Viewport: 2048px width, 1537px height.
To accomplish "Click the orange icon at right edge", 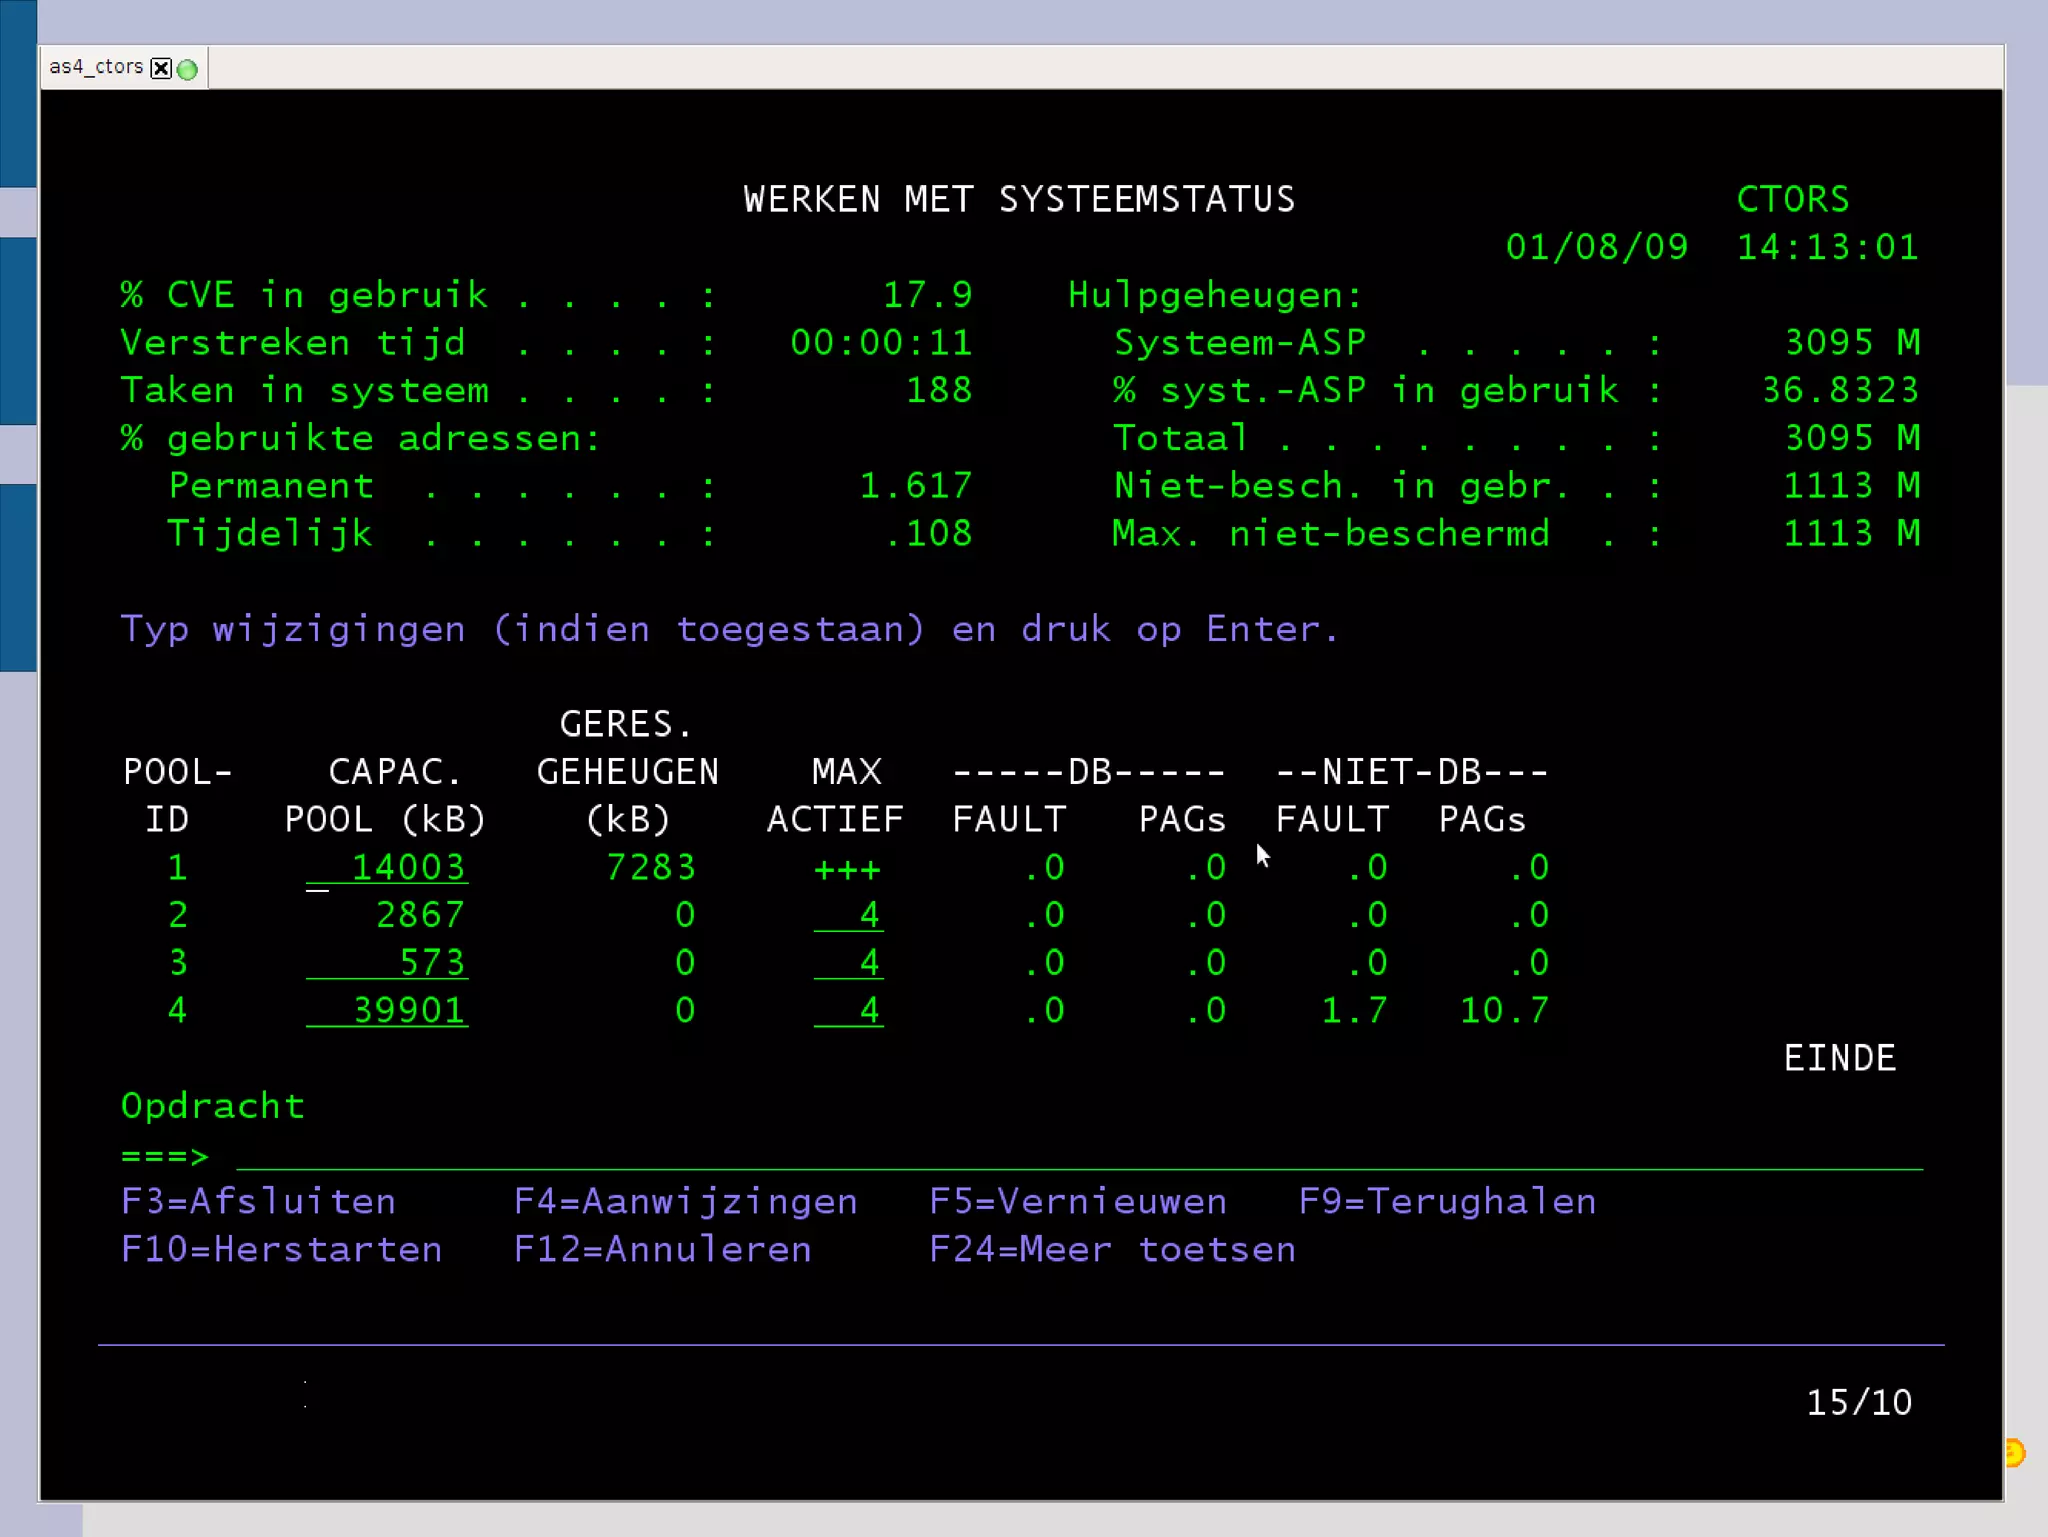I will coord(2015,1452).
